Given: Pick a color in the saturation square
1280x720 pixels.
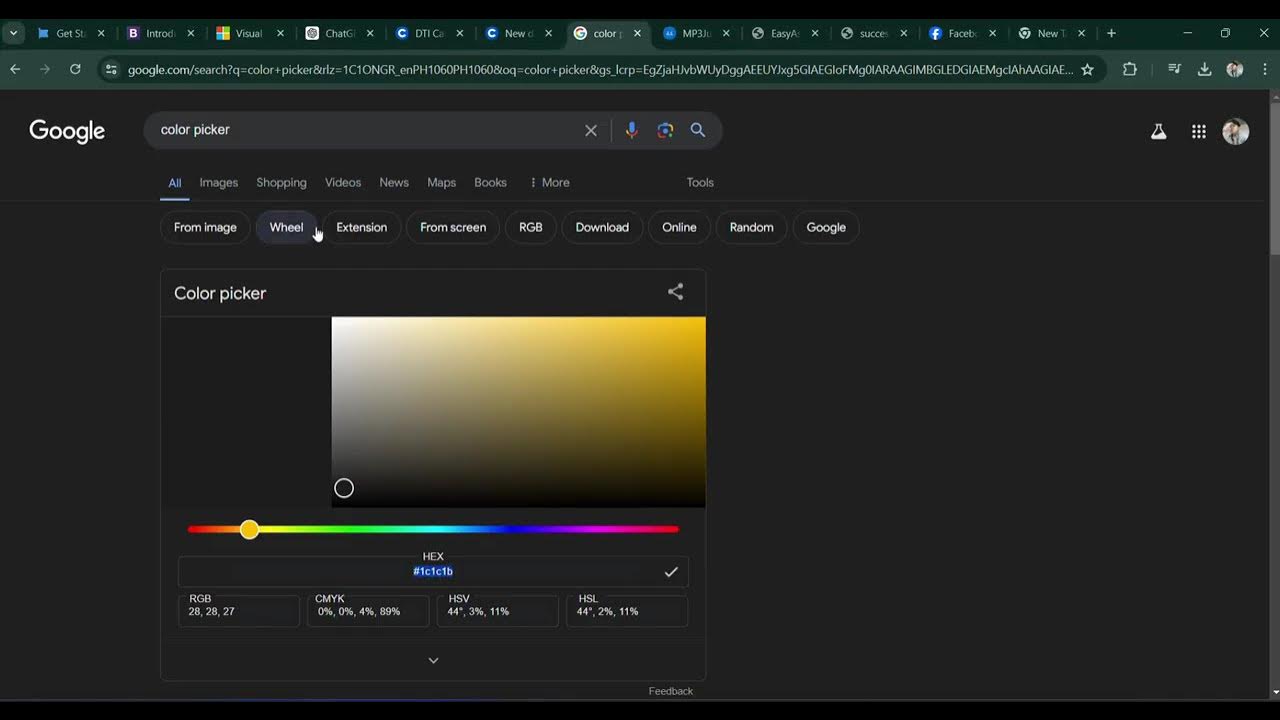Looking at the screenshot, I should 518,412.
